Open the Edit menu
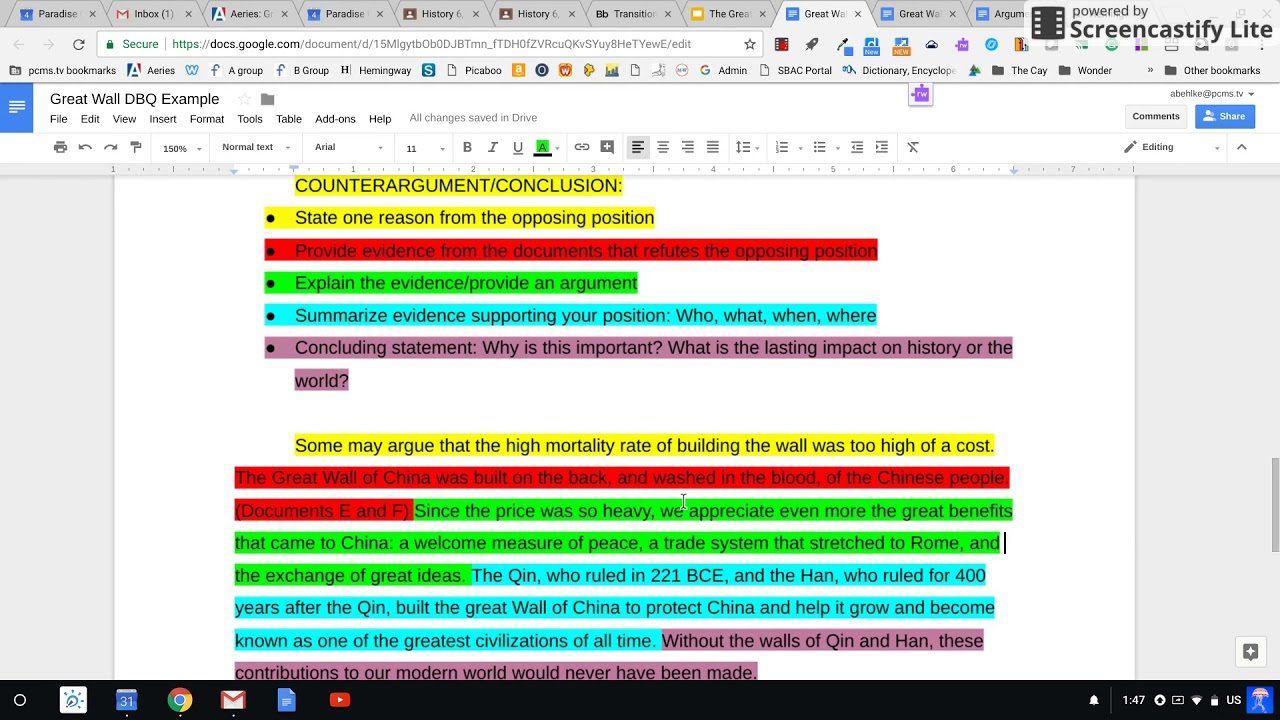 (x=90, y=118)
